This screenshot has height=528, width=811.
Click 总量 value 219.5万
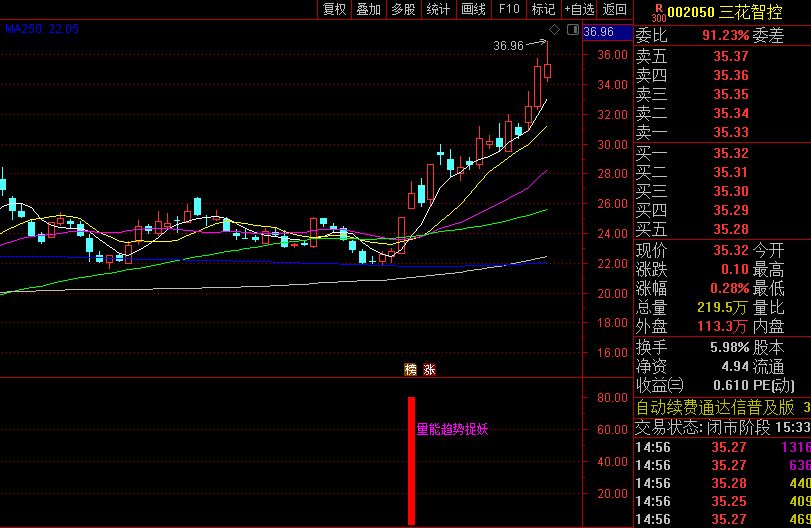[722, 308]
